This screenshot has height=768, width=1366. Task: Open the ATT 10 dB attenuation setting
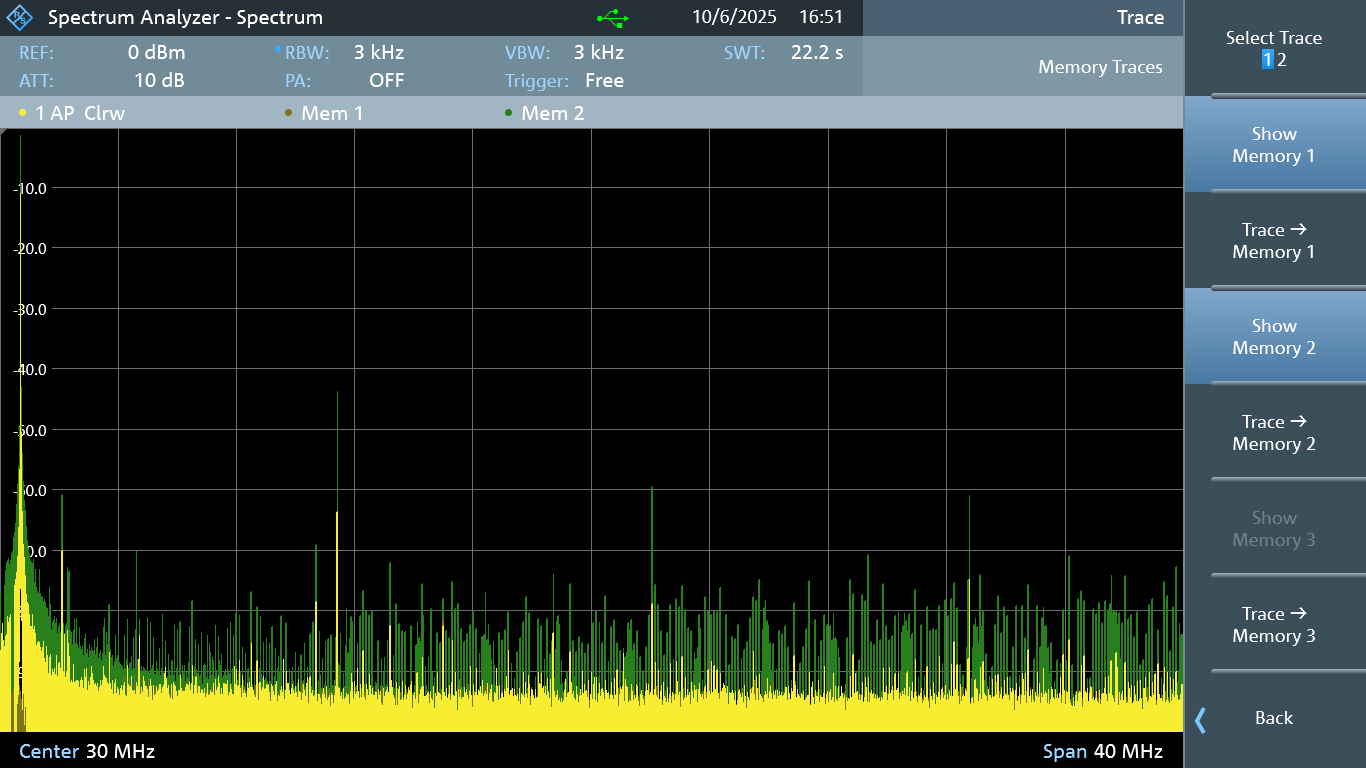pos(102,81)
